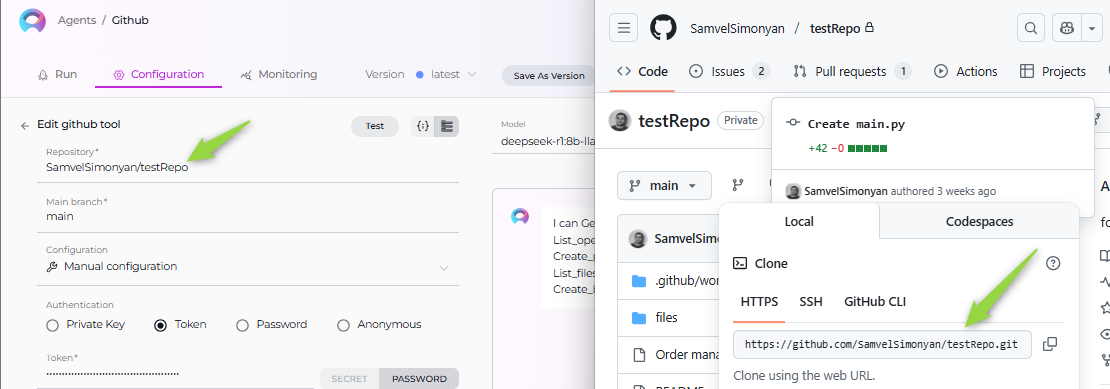Click the wrench icon in Configuration field

point(52,267)
